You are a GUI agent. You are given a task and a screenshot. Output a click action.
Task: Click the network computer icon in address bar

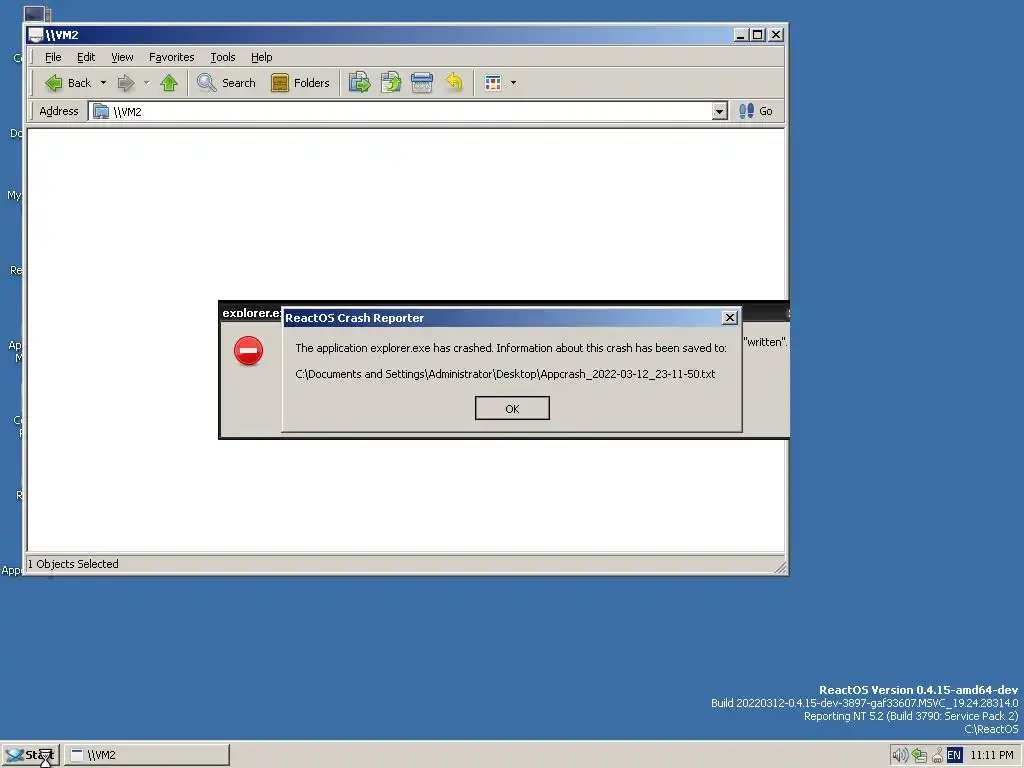[x=101, y=112]
